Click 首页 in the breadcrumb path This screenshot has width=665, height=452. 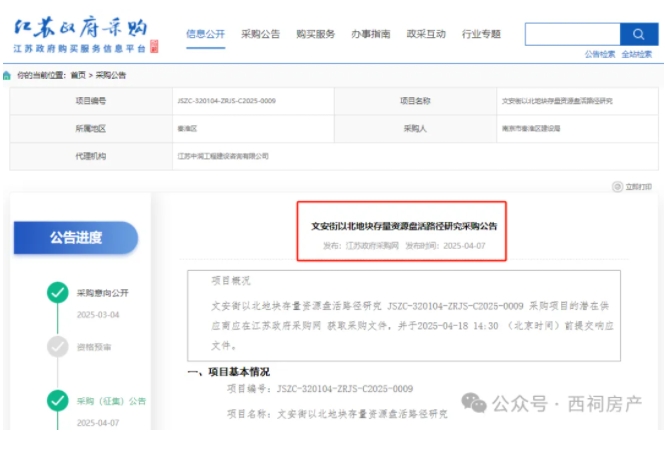76,75
